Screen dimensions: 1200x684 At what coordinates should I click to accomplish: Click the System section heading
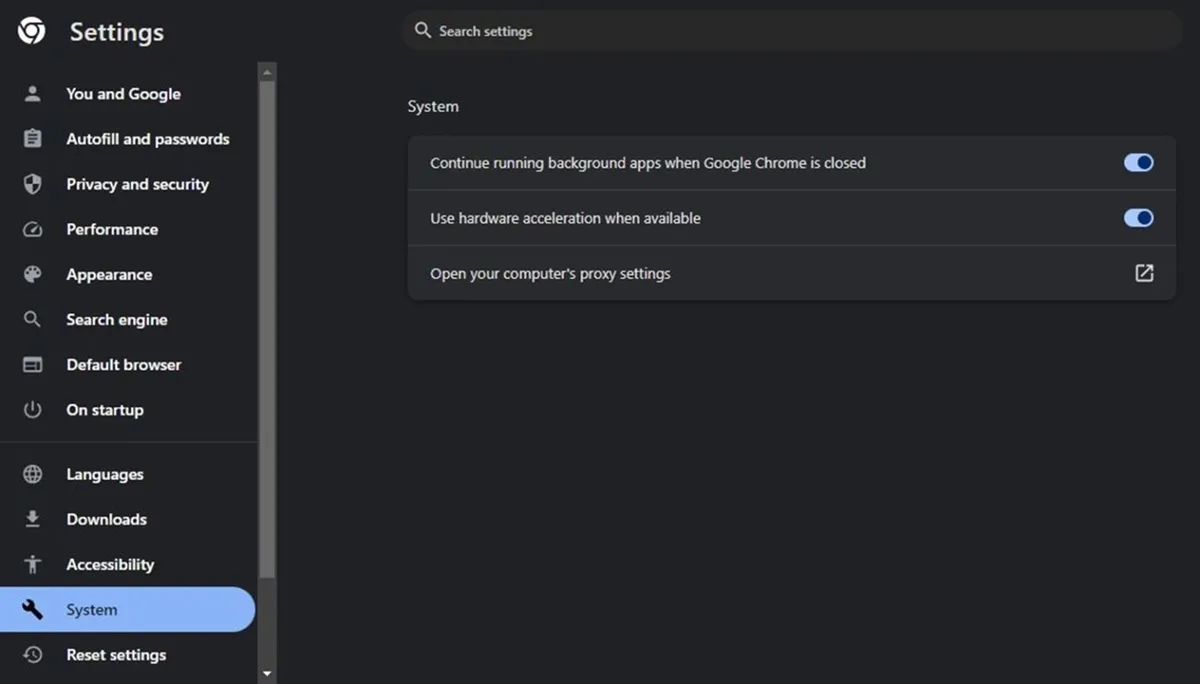[433, 107]
